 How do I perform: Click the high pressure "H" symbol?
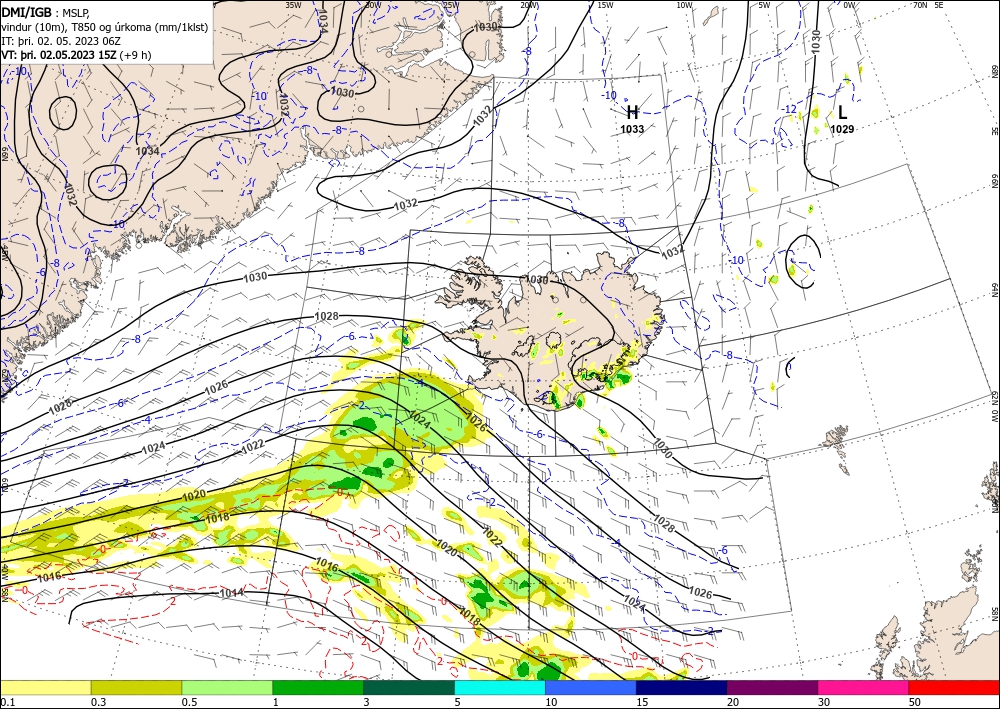pyautogui.click(x=632, y=113)
